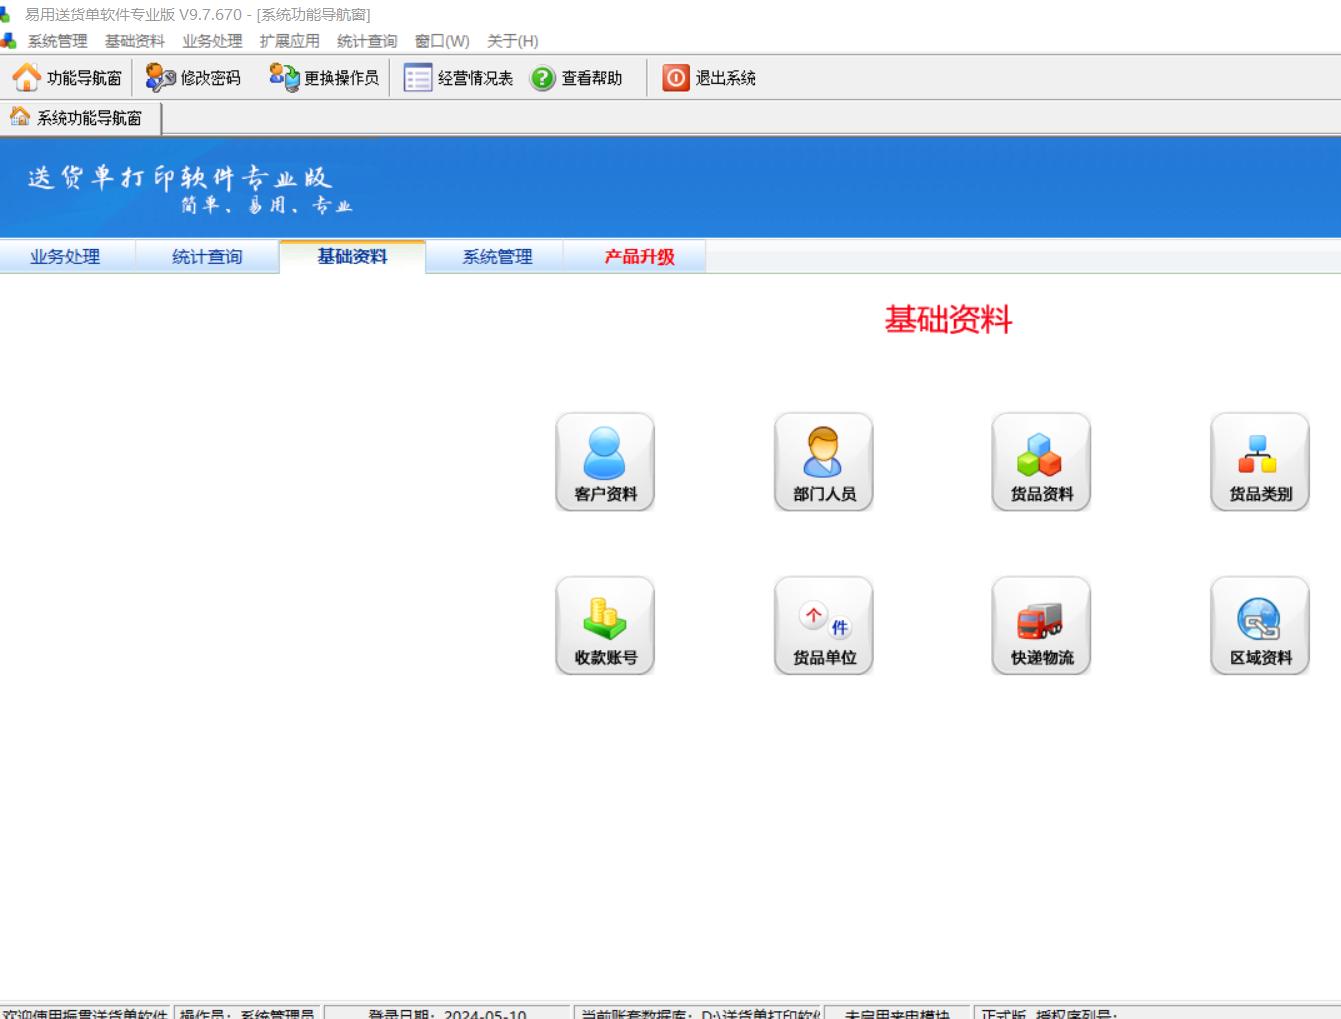Open the 业务处理 menu in menu bar
1341x1019 pixels.
212,41
